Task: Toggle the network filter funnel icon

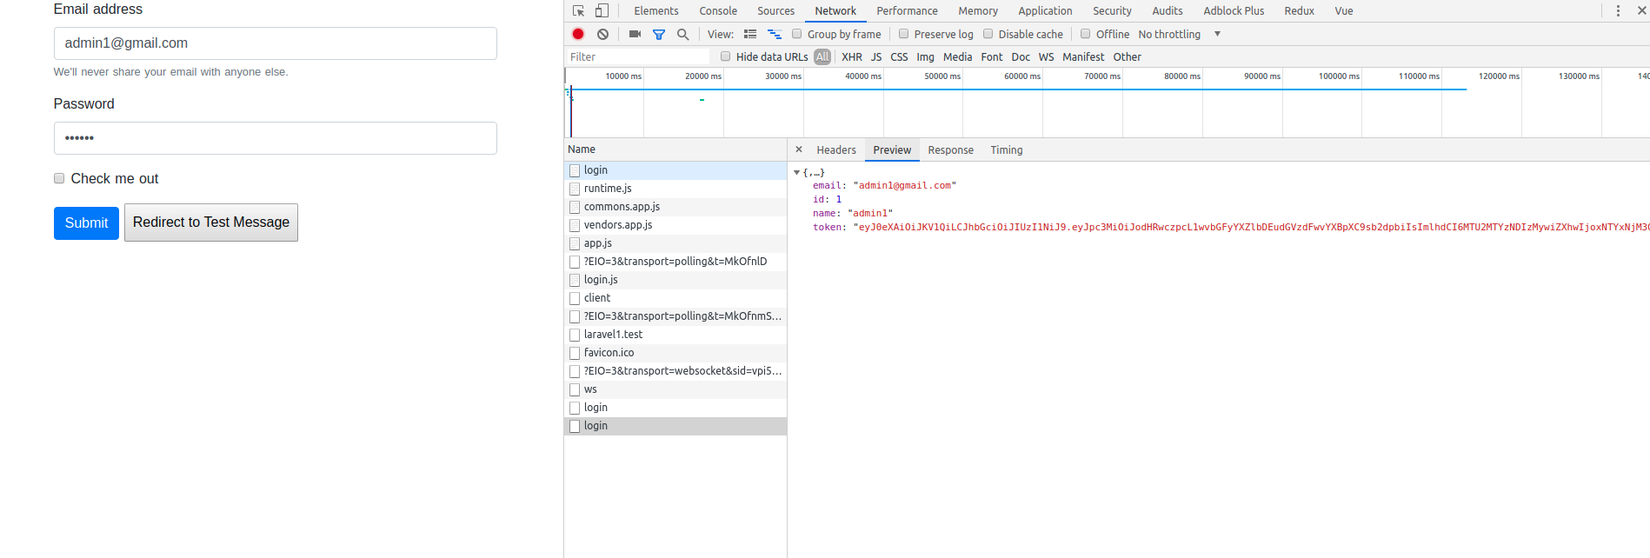Action: [659, 34]
